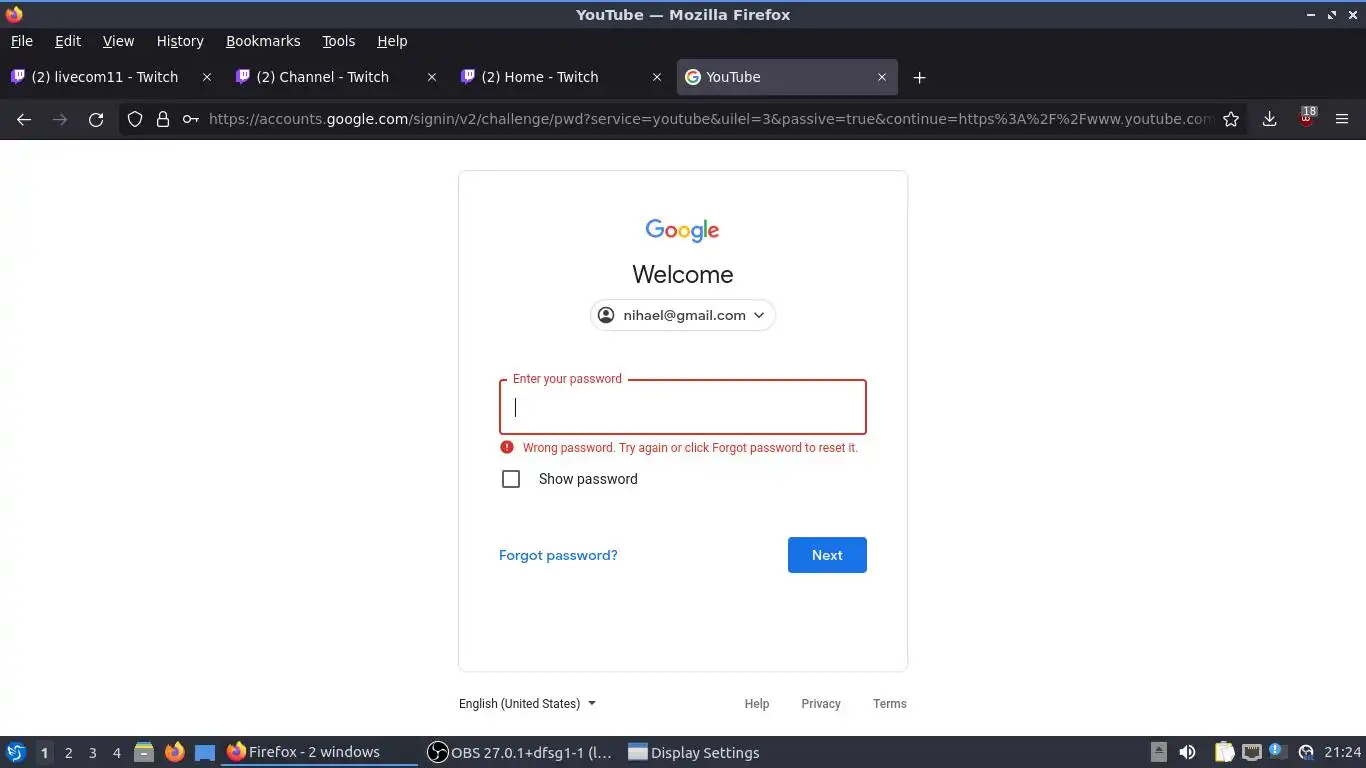Bookmark this page with the star icon

click(1231, 119)
